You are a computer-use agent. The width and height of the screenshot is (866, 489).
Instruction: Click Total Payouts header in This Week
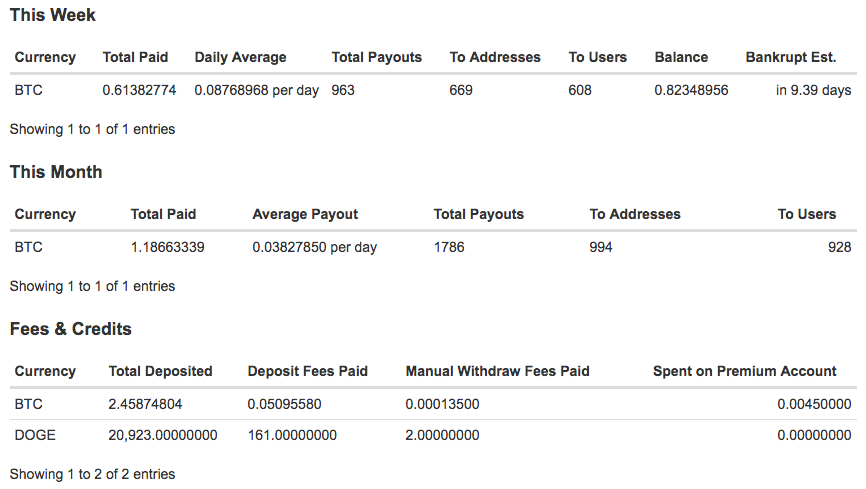point(377,57)
